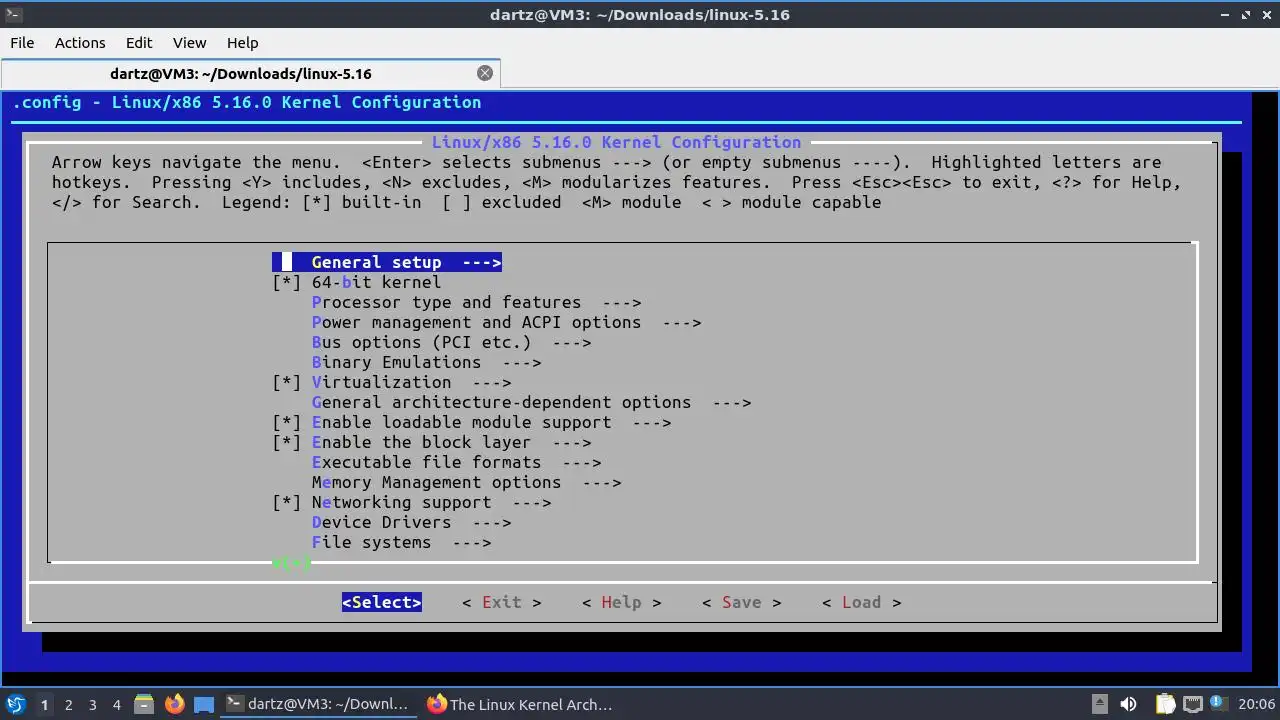Click the removable media eject tray icon
Screen dimensions: 1280x720
coord(1099,704)
